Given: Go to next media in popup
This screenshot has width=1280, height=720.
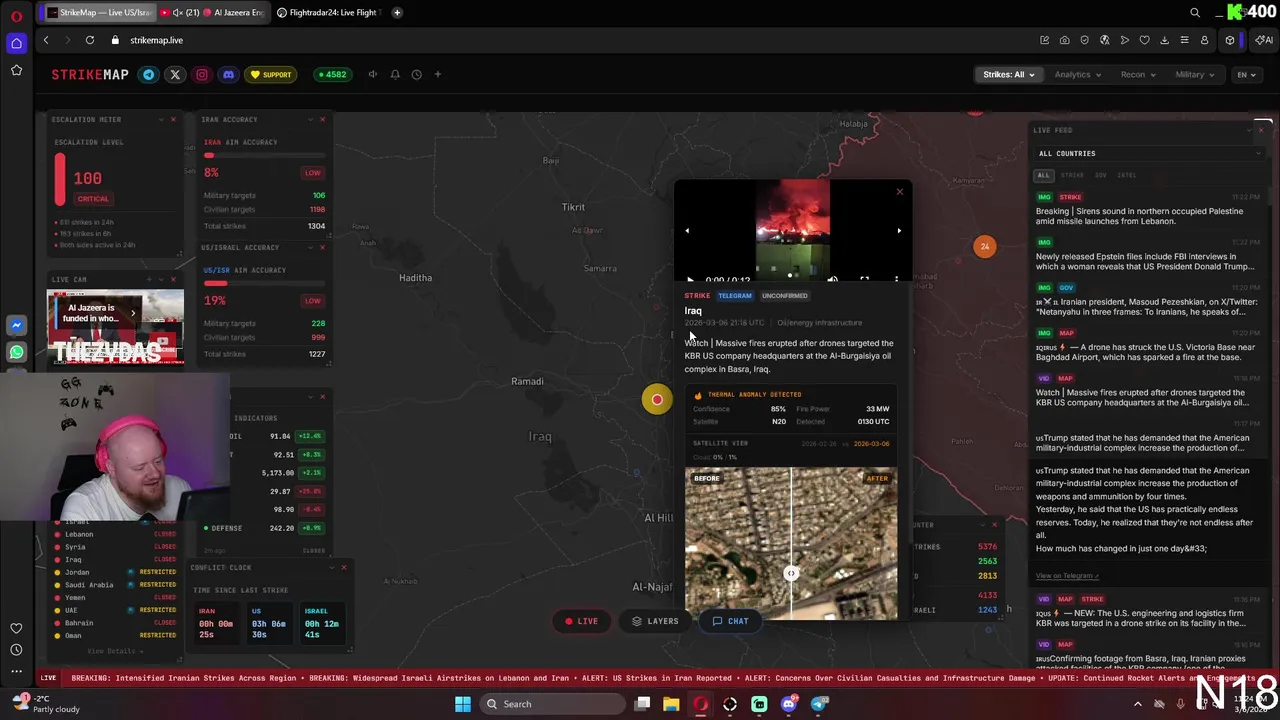Looking at the screenshot, I should 898,231.
